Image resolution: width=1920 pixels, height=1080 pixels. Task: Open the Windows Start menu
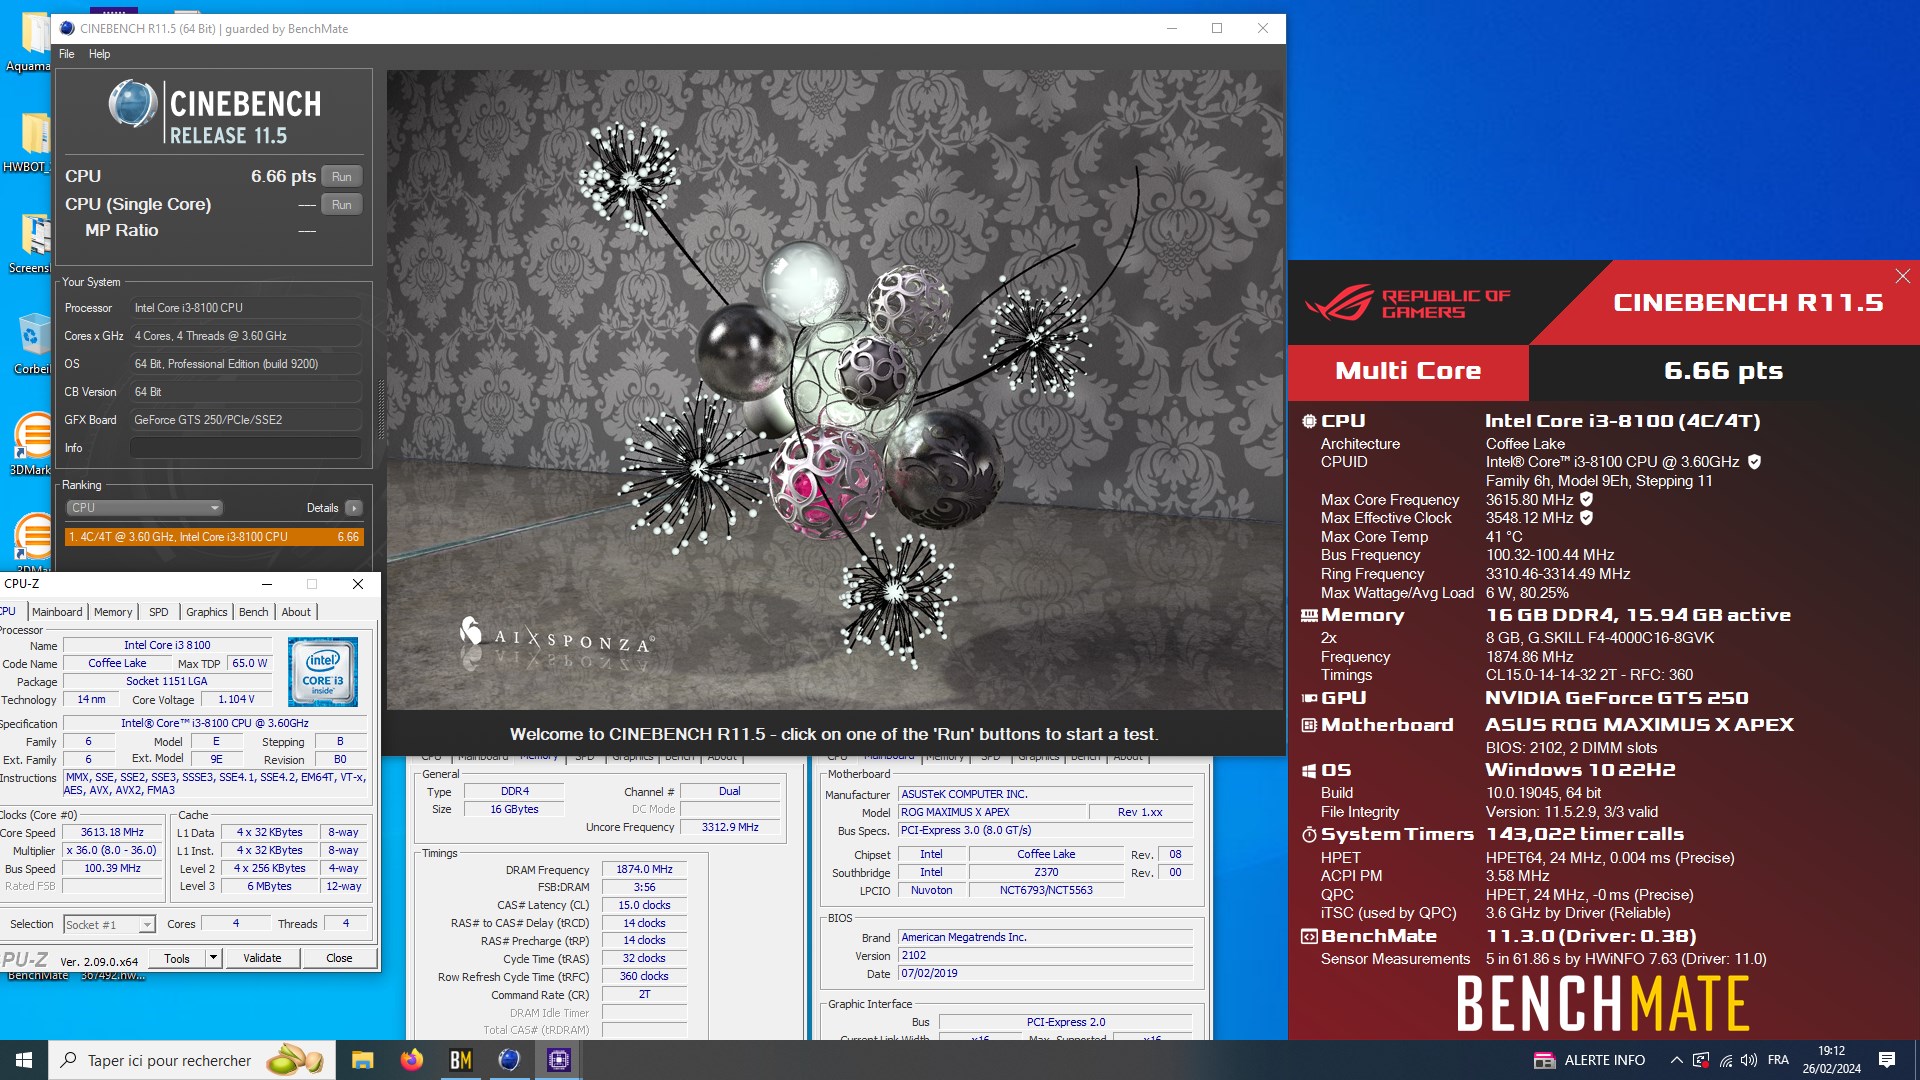(x=24, y=1060)
